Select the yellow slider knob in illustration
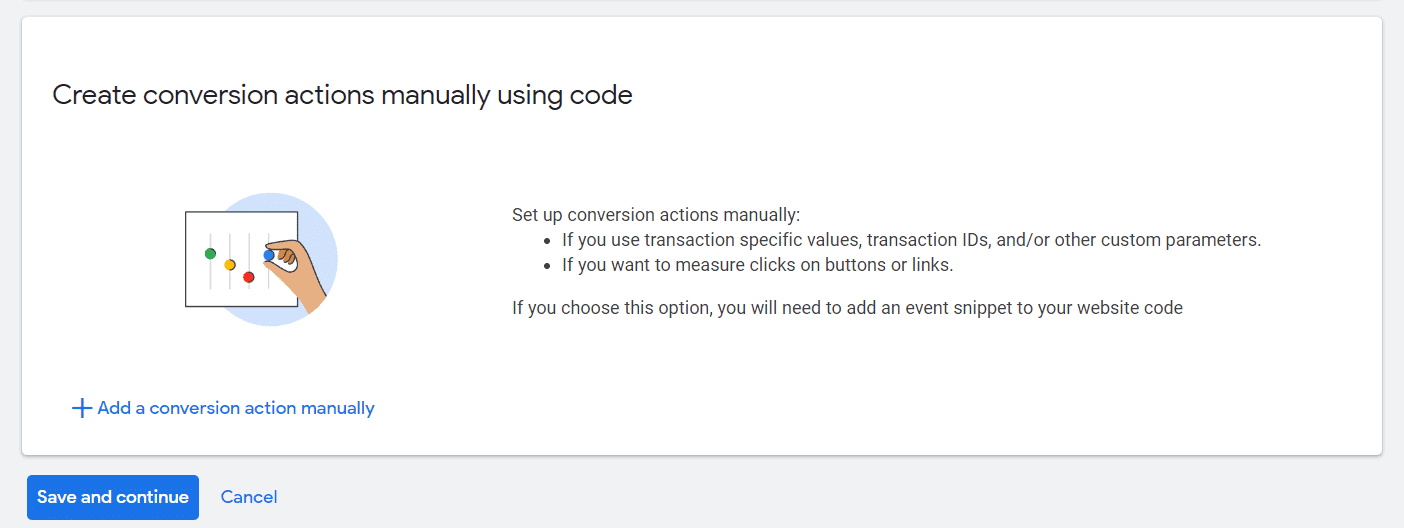Image resolution: width=1404 pixels, height=528 pixels. [230, 265]
